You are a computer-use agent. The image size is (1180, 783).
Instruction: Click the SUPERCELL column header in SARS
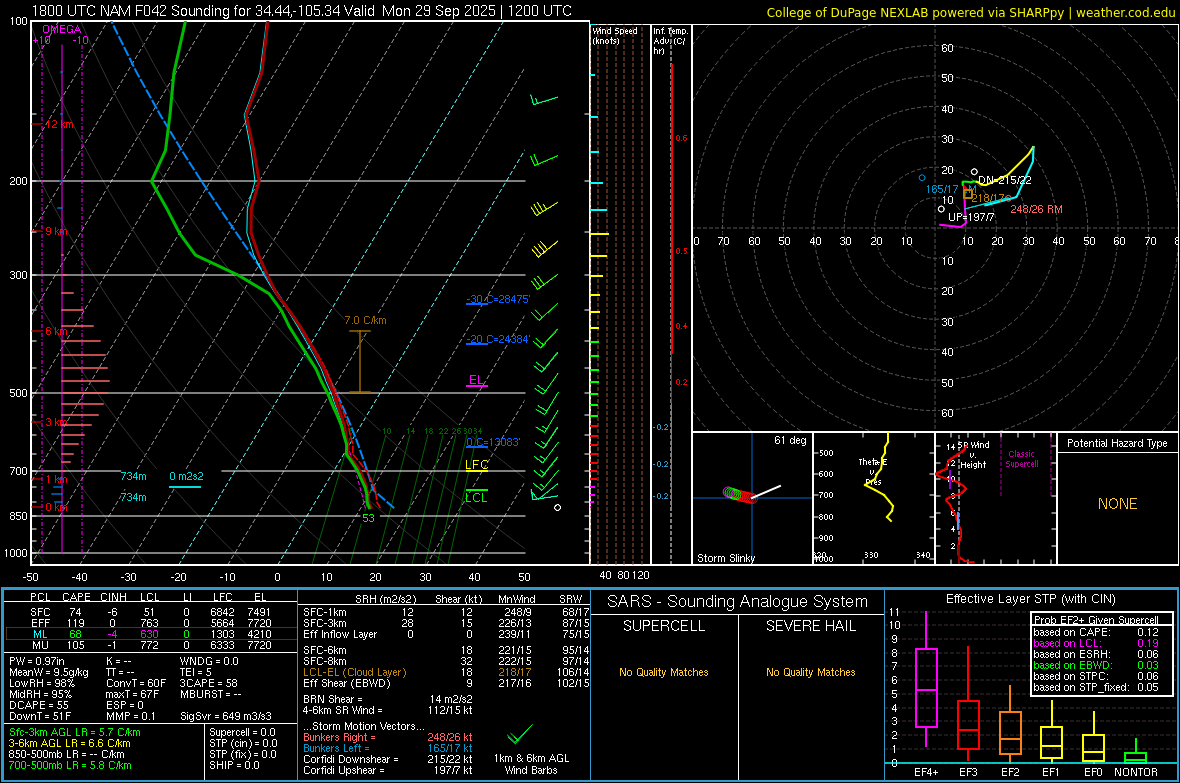664,626
